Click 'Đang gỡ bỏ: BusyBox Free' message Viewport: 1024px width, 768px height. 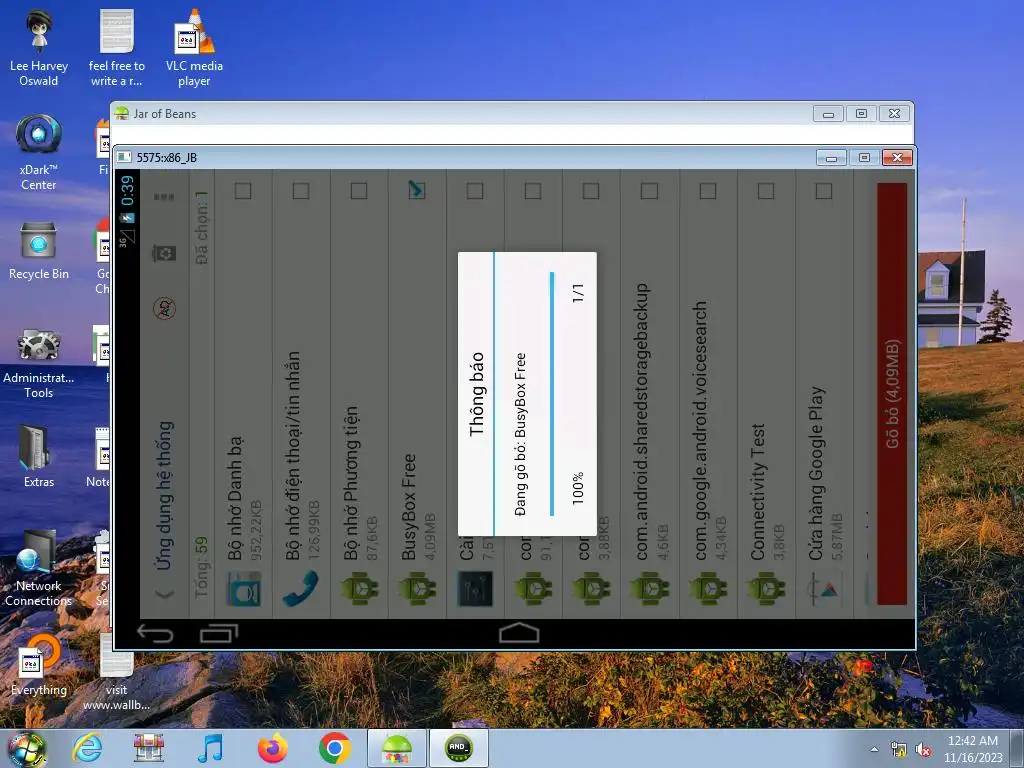pyautogui.click(x=520, y=434)
